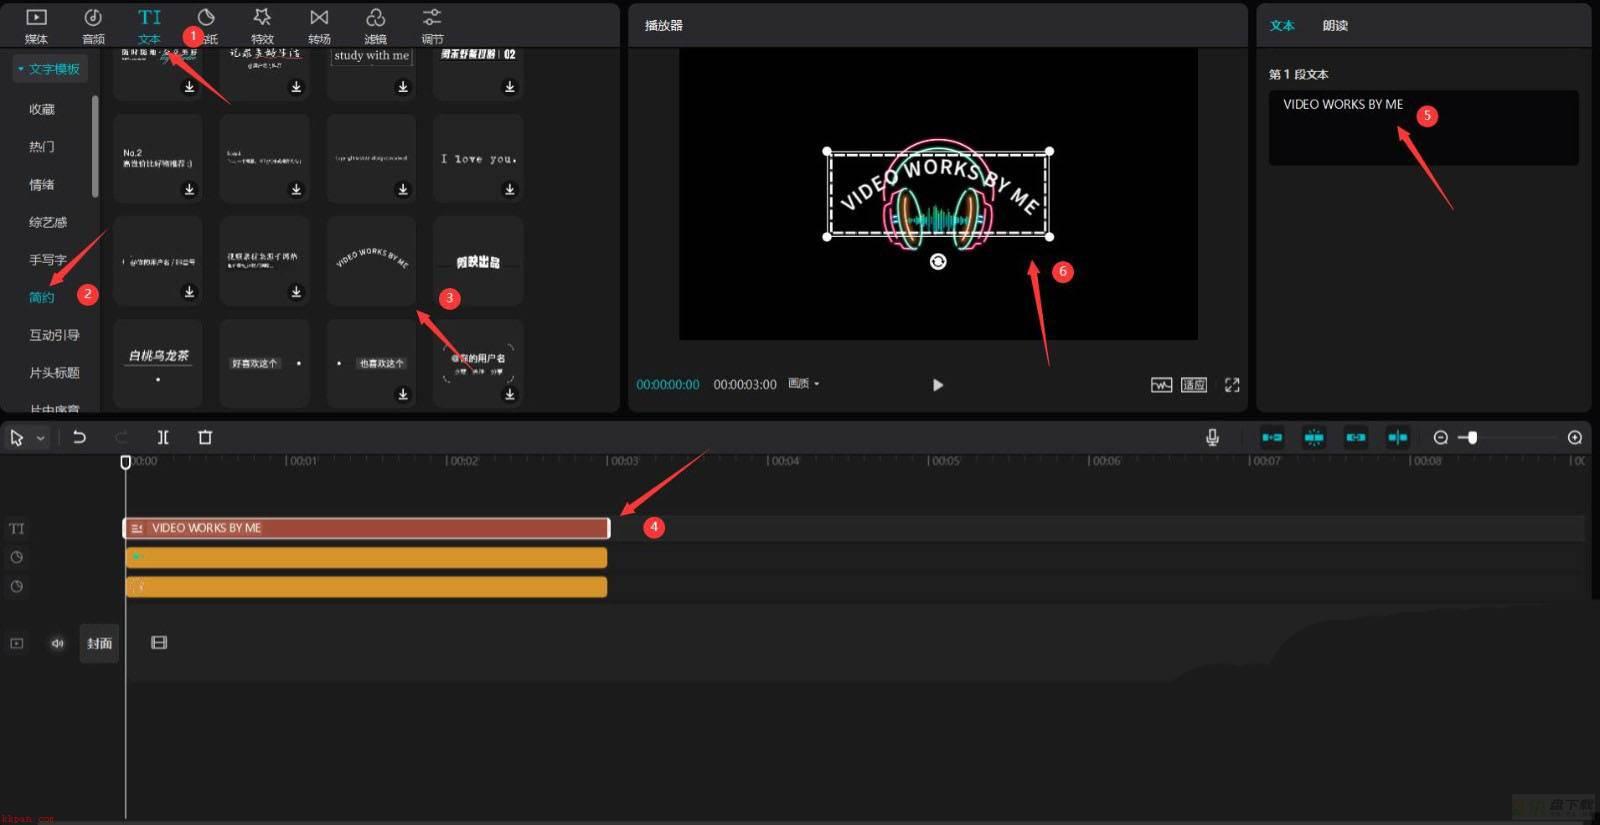Open the 特效 effects tab
1600x825 pixels.
tap(262, 26)
